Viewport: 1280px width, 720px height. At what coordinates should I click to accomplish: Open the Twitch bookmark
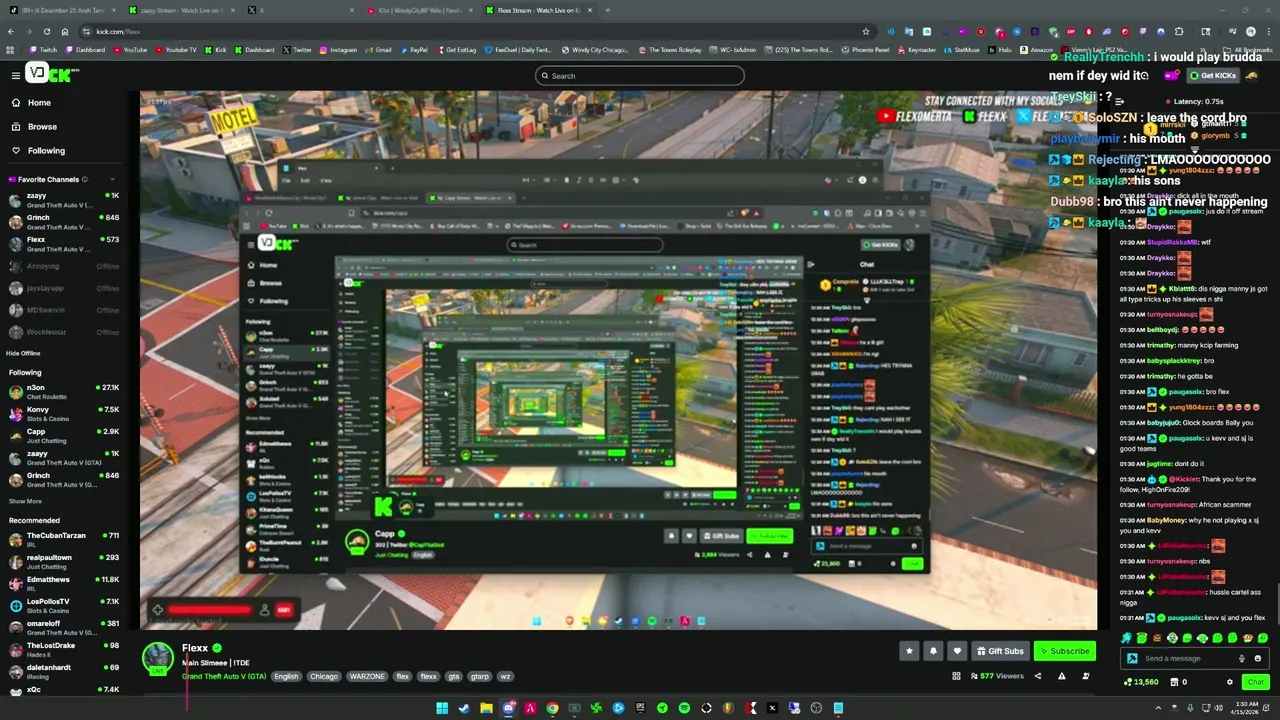coord(44,50)
